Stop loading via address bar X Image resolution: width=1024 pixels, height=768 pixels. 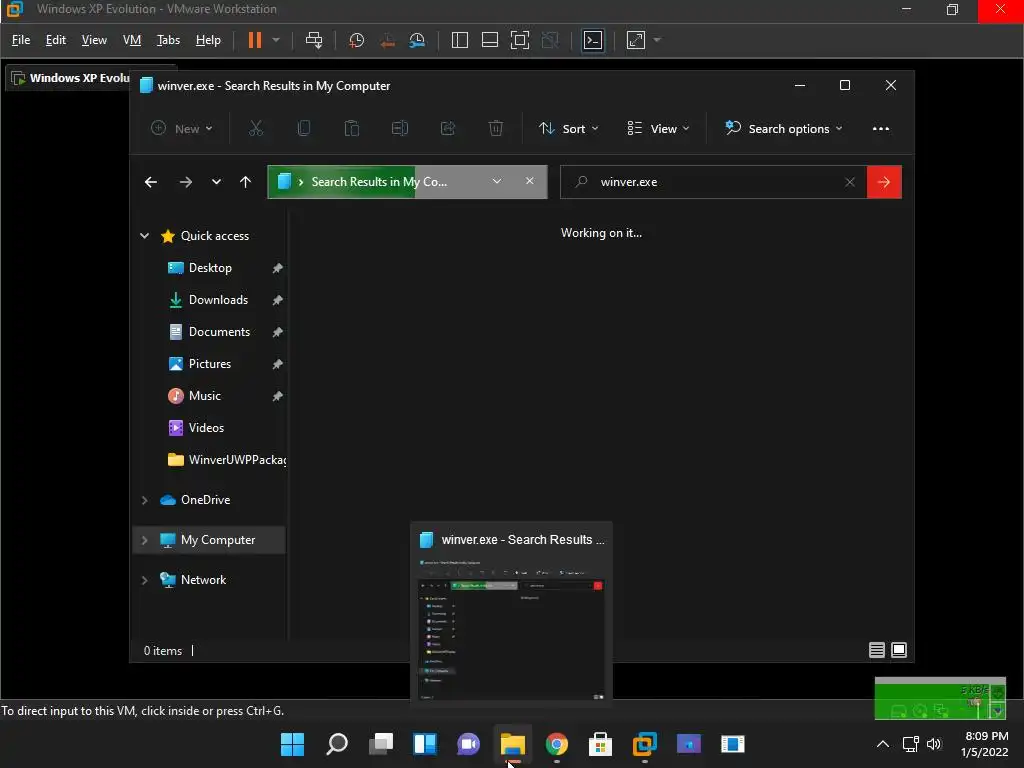point(530,181)
